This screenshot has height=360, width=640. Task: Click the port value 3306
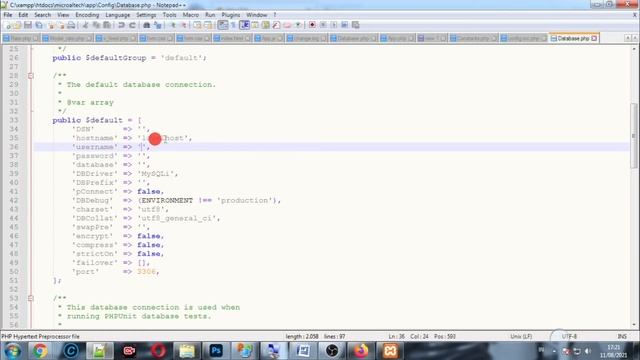pos(146,272)
